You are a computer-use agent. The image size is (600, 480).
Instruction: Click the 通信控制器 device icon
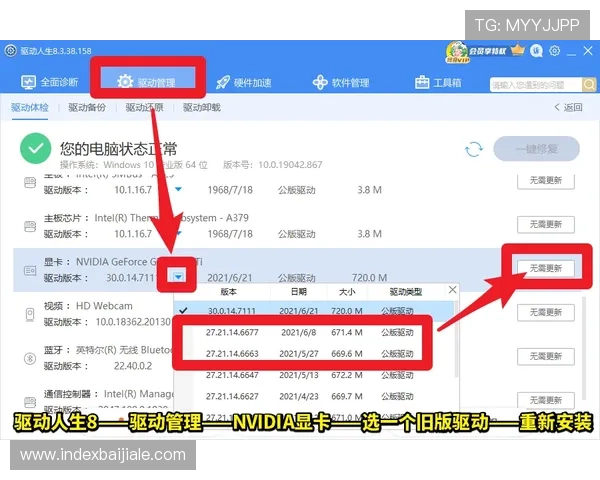pos(30,402)
